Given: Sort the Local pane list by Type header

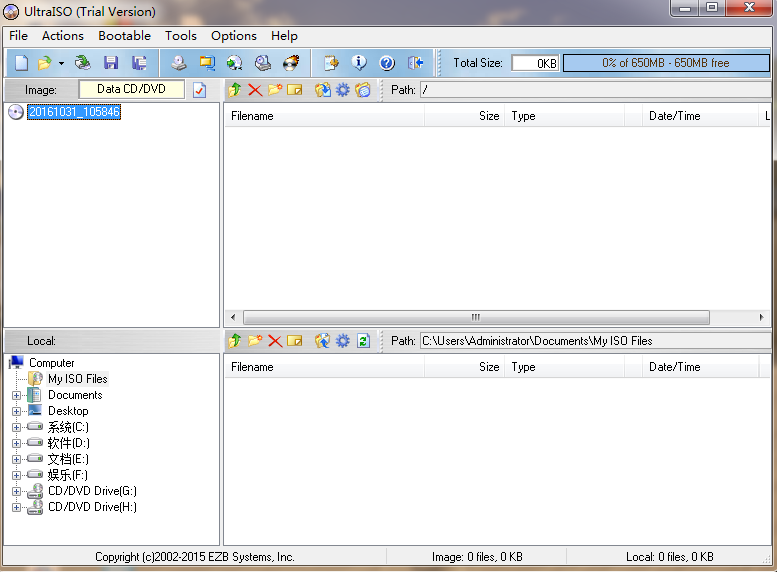Looking at the screenshot, I should coord(564,367).
